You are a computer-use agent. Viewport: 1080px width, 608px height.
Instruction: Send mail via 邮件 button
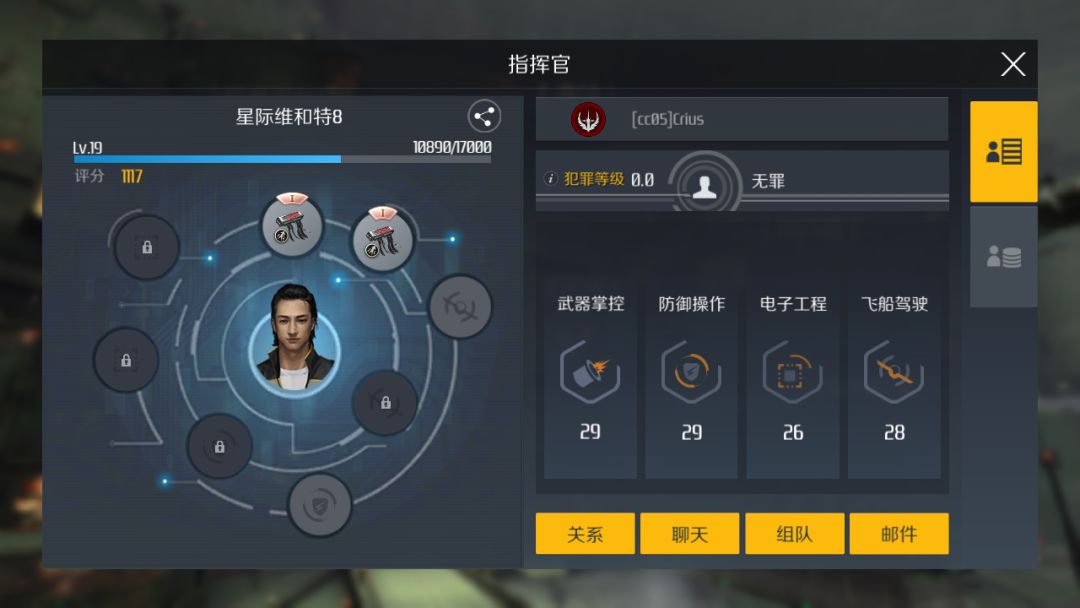pyautogui.click(x=899, y=533)
